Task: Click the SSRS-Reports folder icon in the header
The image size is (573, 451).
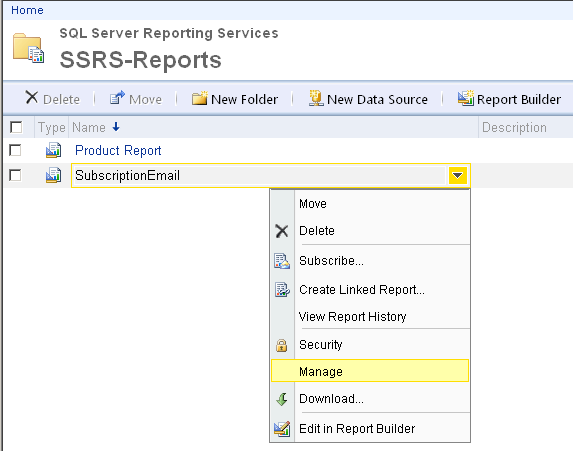Action: click(x=29, y=48)
